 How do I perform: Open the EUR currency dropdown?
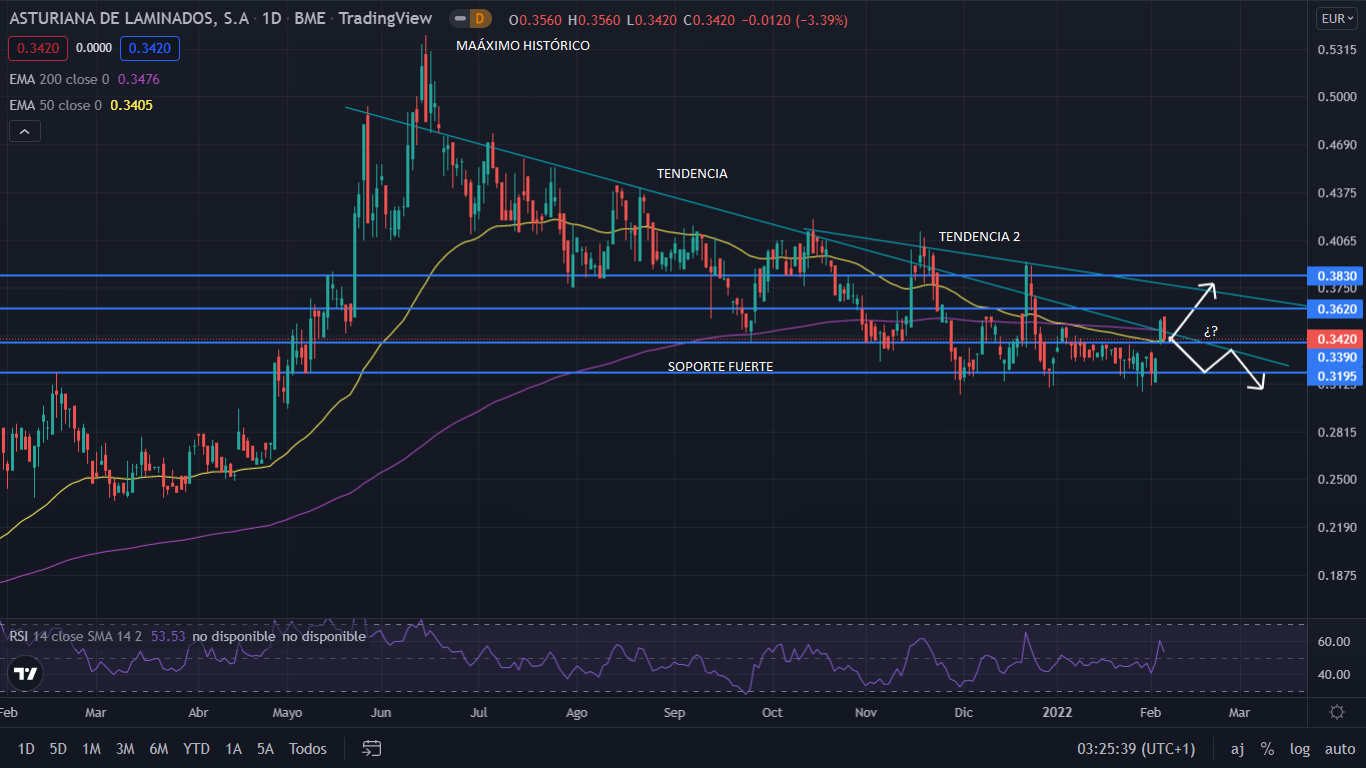(1336, 18)
